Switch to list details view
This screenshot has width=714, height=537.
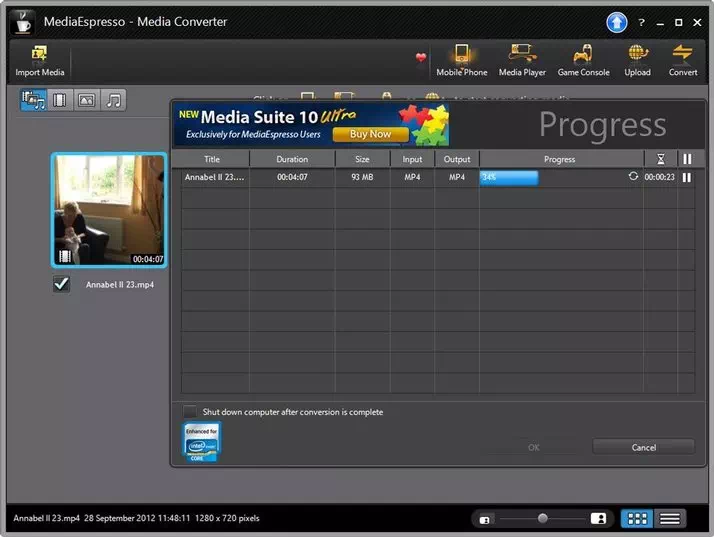[669, 518]
